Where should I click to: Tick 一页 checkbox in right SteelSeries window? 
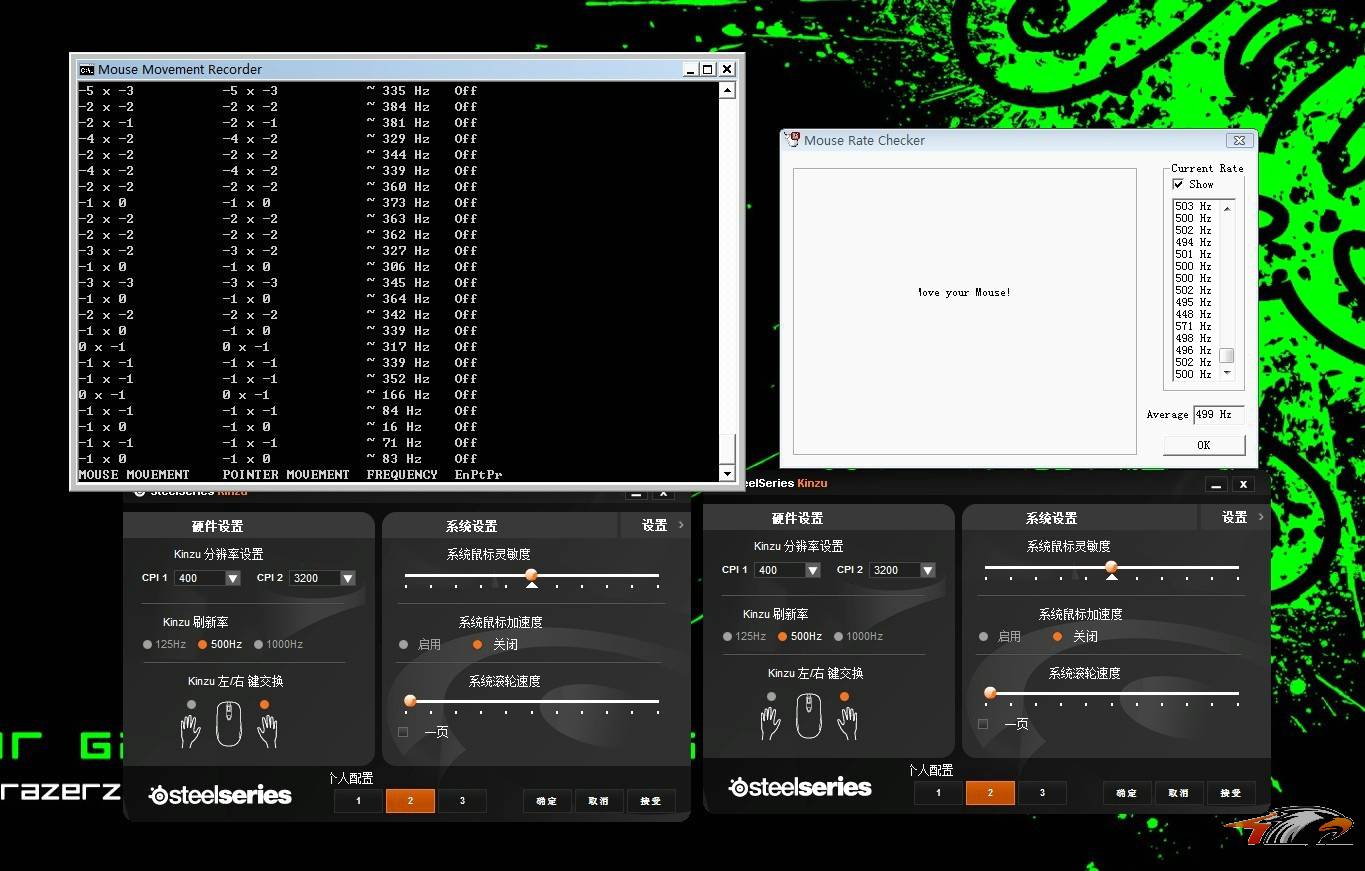pos(983,724)
